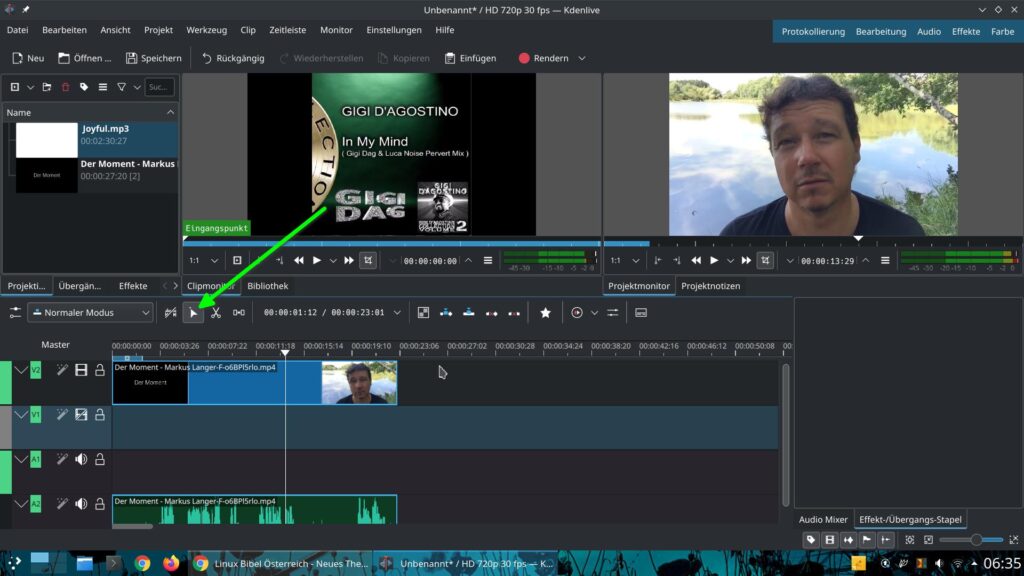This screenshot has height=576, width=1024.
Task: Click the timeline preview render icon
Action: (577, 313)
